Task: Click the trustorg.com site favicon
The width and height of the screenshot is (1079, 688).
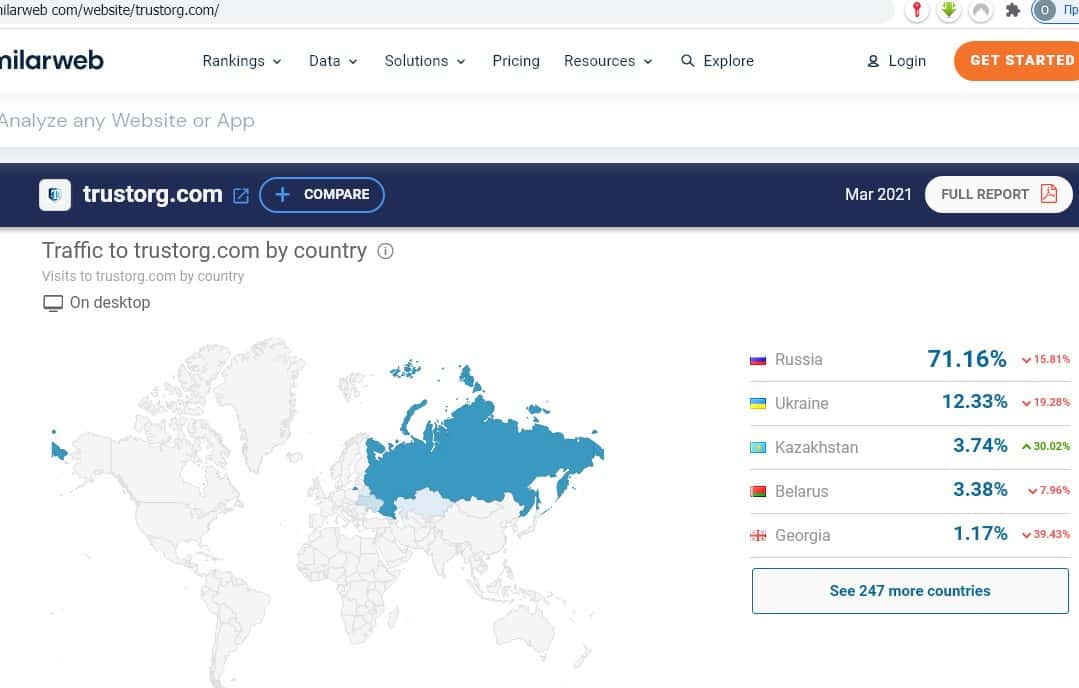Action: pyautogui.click(x=55, y=195)
